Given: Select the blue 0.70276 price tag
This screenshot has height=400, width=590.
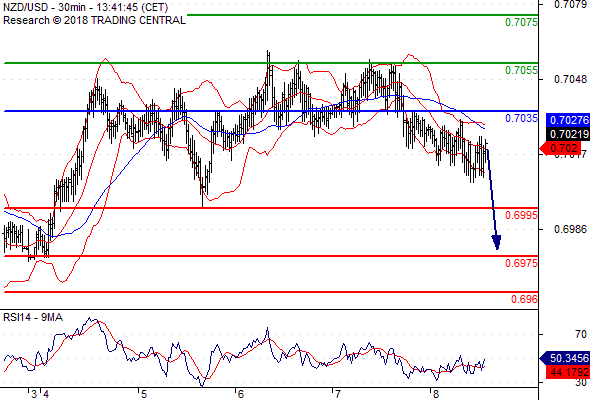Looking at the screenshot, I should tap(568, 120).
